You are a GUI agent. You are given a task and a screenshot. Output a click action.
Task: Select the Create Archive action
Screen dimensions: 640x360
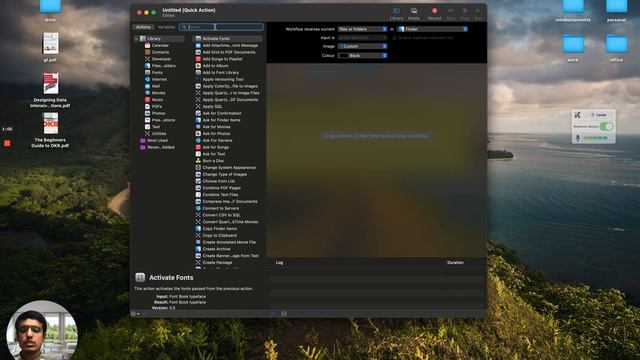click(213, 249)
